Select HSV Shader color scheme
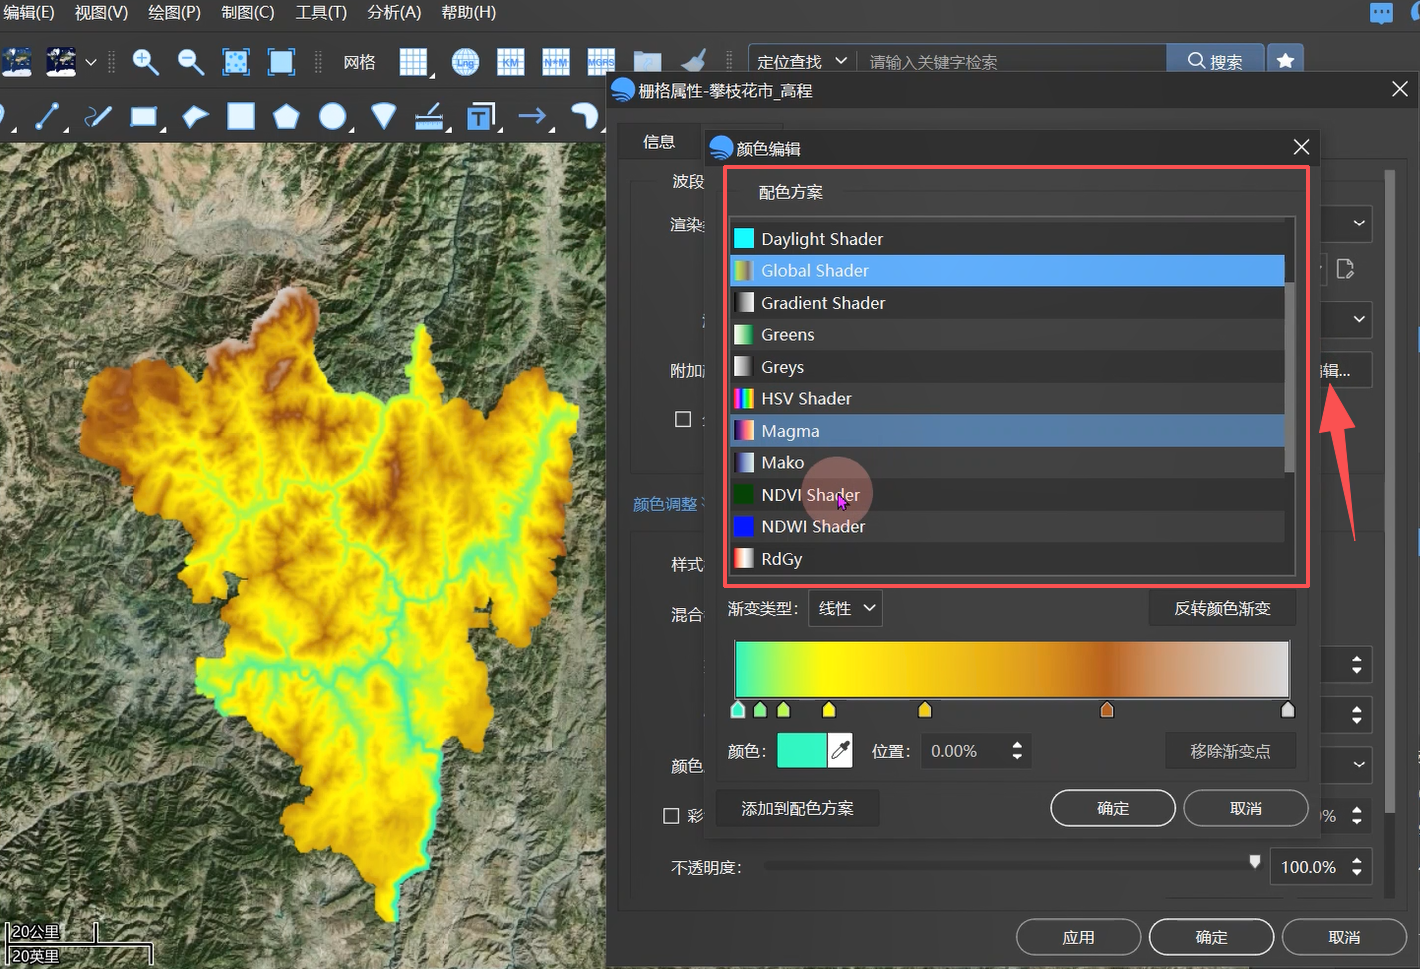Image resolution: width=1420 pixels, height=969 pixels. coord(1008,399)
